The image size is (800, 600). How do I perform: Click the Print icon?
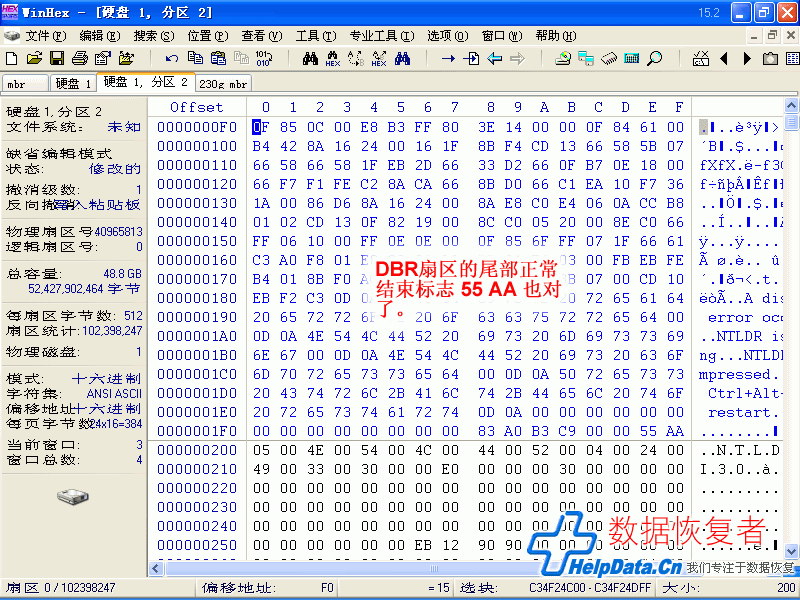(80, 58)
